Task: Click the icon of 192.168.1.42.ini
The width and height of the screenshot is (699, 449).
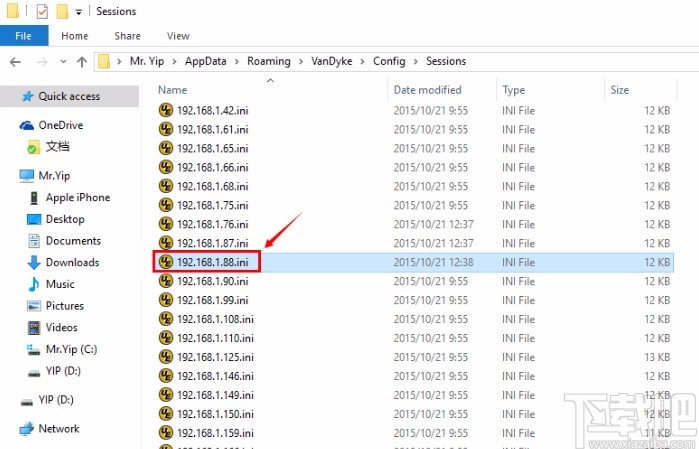Action: tap(166, 110)
